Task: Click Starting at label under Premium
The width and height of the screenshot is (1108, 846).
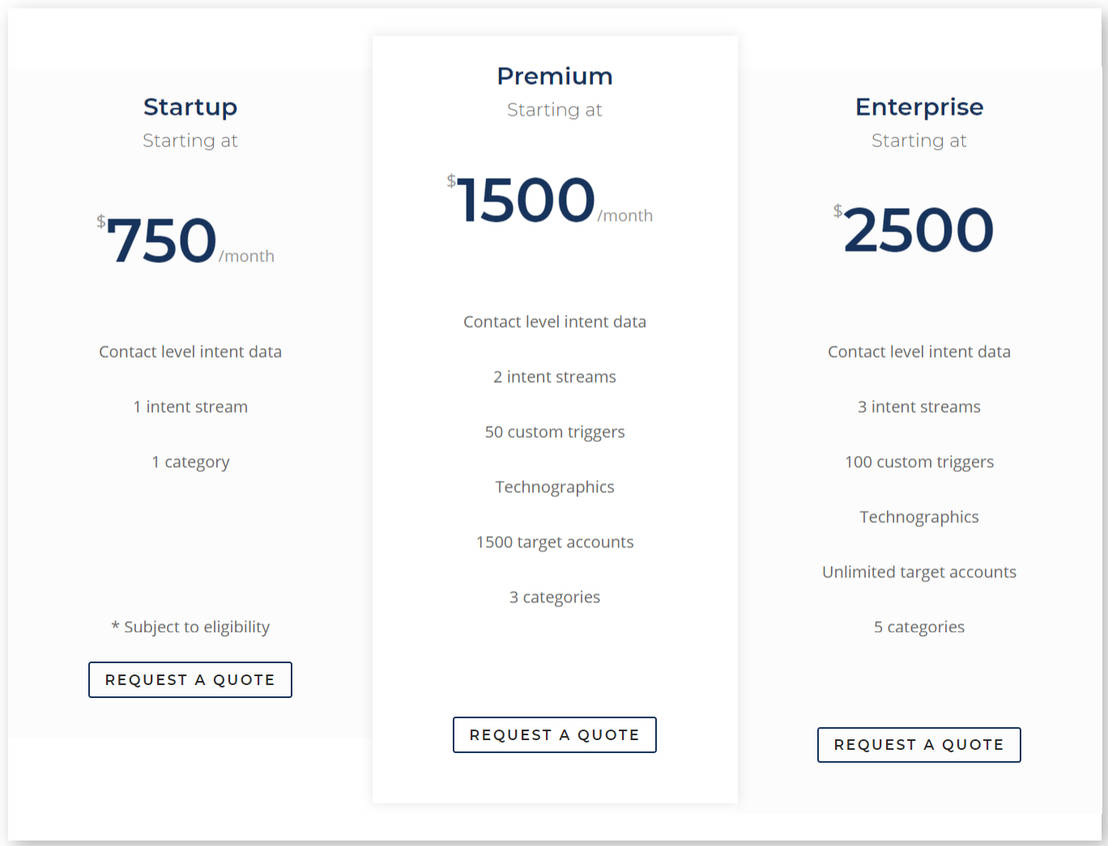Action: [x=555, y=110]
